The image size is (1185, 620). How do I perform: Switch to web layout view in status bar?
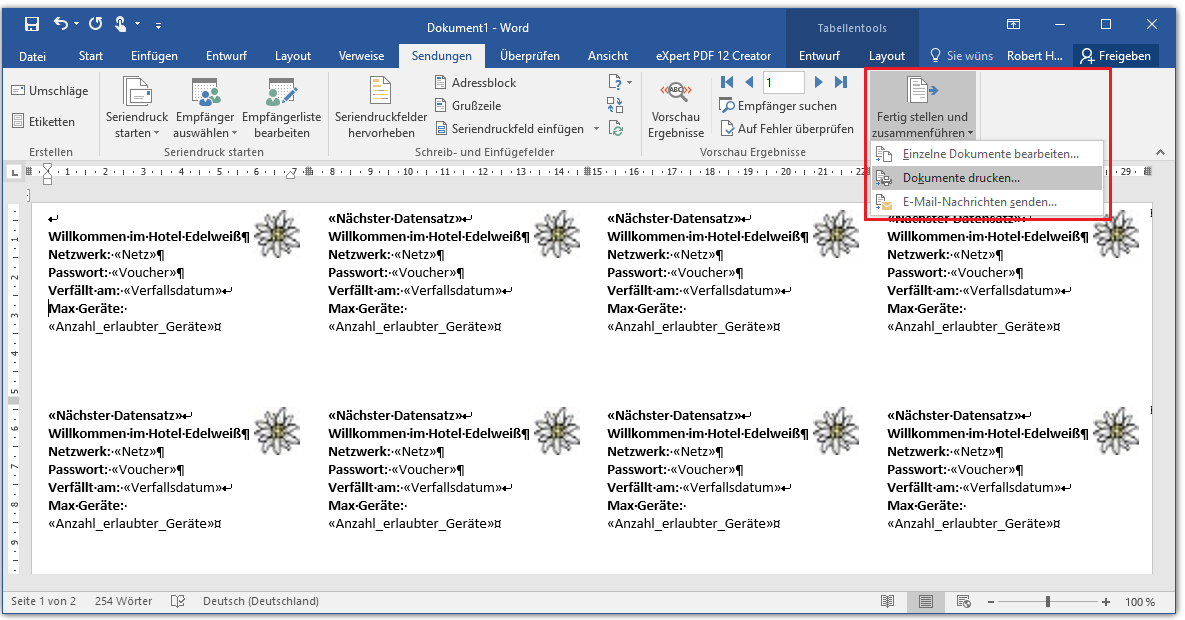point(963,602)
